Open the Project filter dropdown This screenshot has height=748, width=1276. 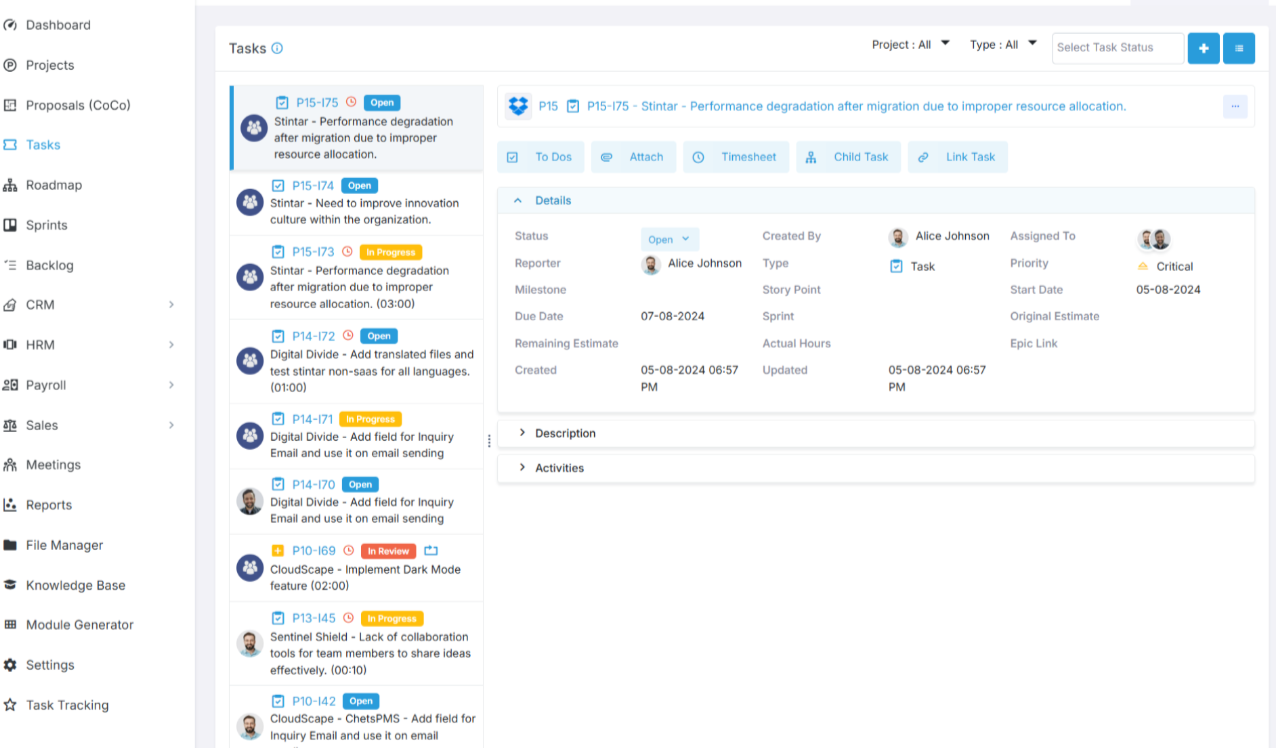[x=910, y=45]
